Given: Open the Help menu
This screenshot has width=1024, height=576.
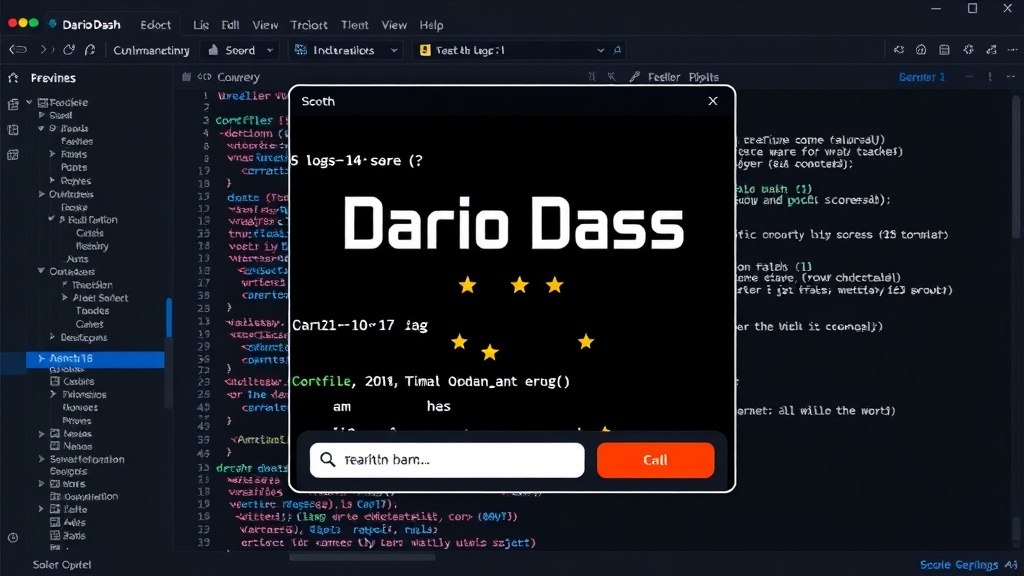Looking at the screenshot, I should click(x=431, y=25).
